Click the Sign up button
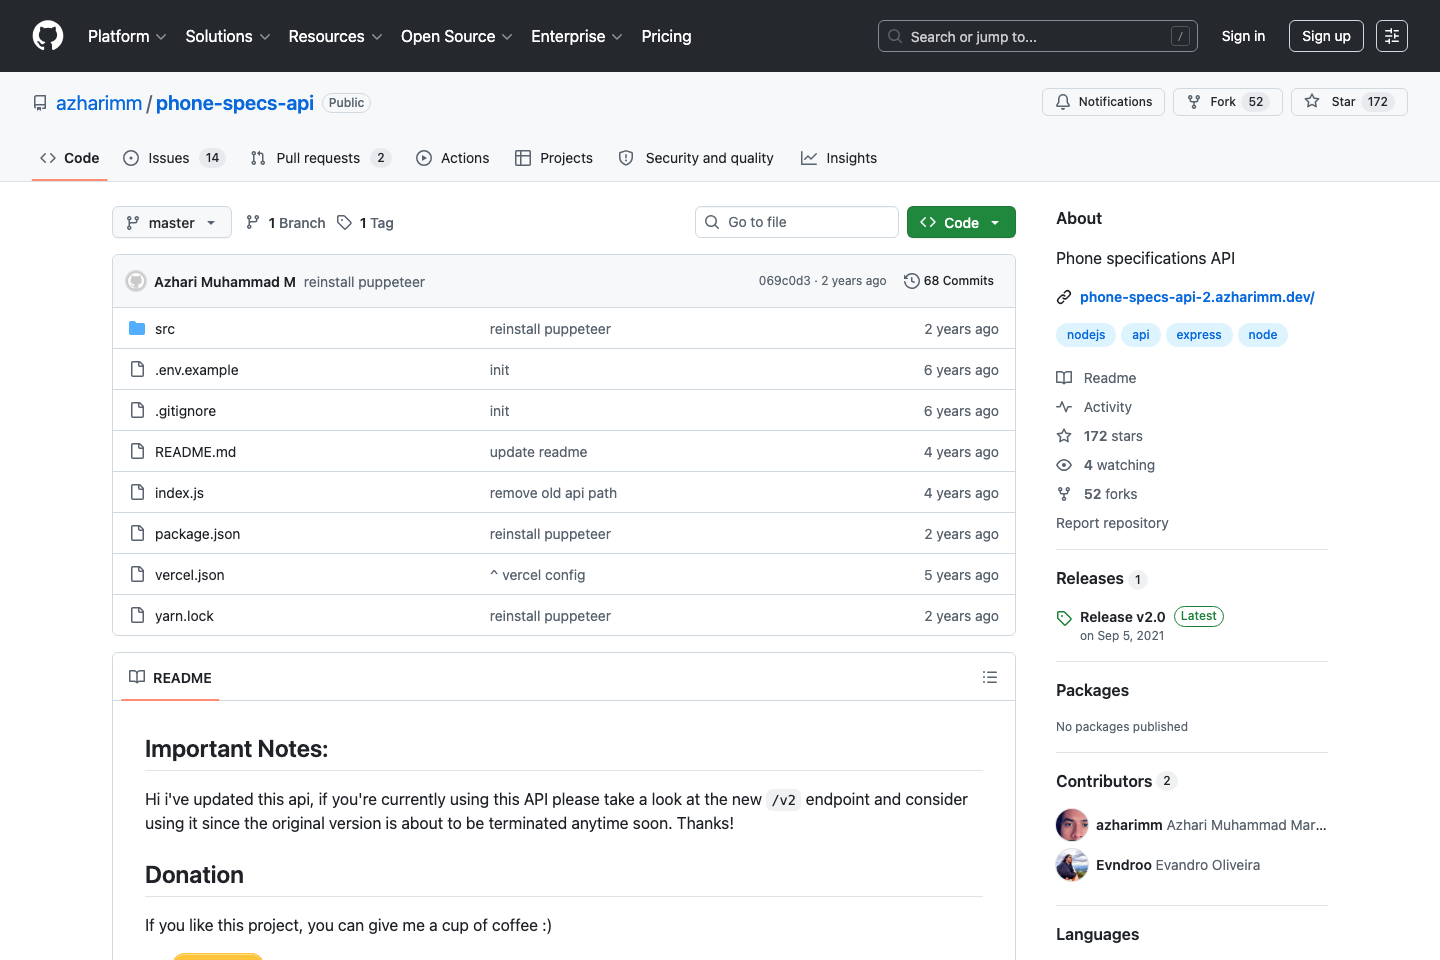The image size is (1440, 960). click(x=1325, y=36)
